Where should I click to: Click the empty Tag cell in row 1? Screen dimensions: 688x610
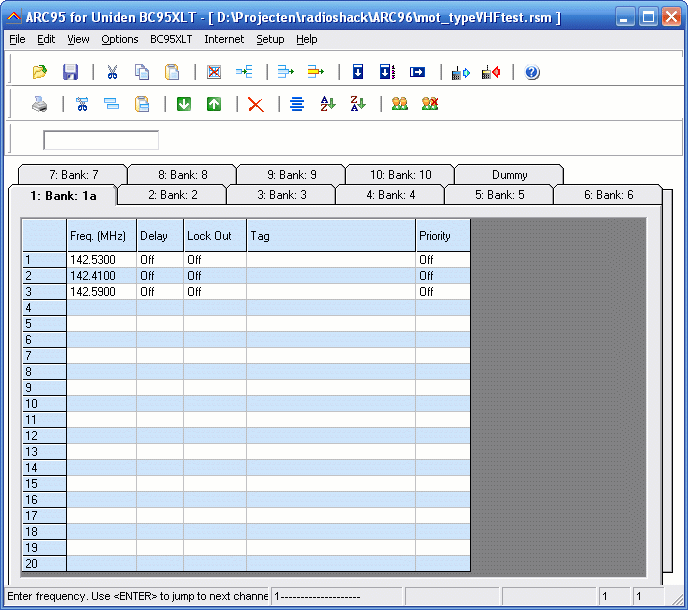tap(331, 260)
